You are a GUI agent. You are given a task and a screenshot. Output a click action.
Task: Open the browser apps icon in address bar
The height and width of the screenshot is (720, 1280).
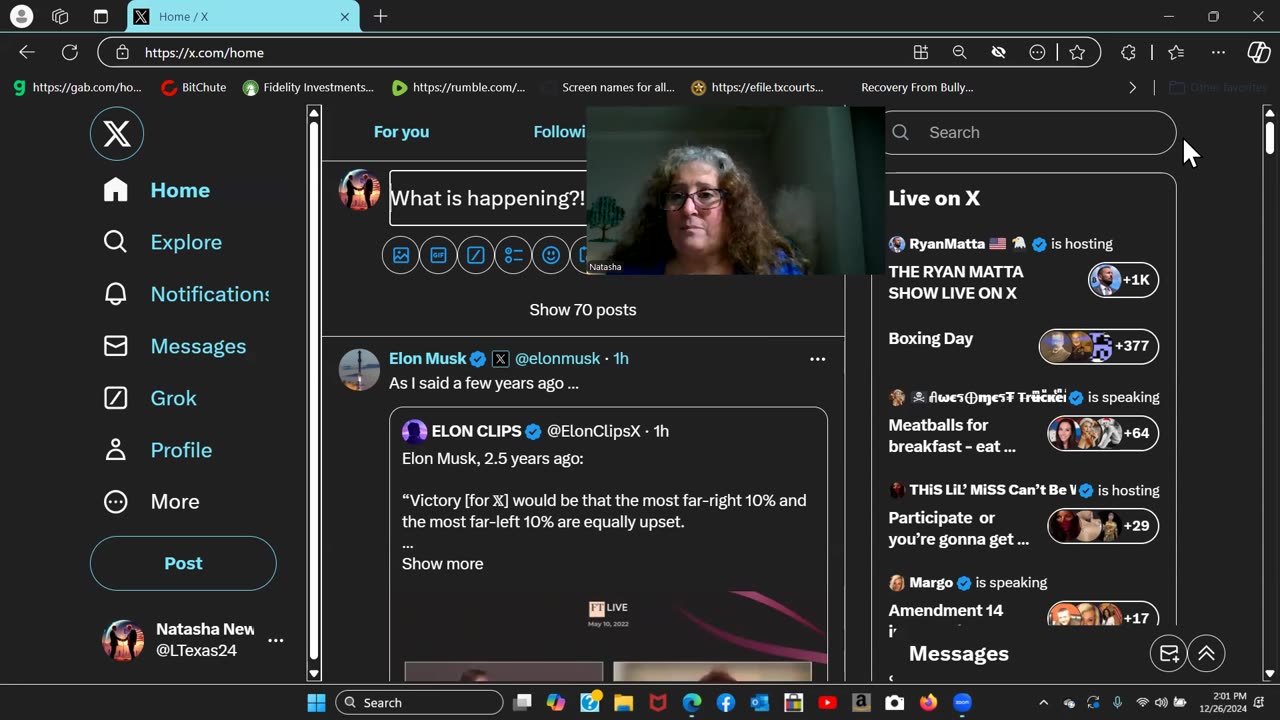[921, 52]
